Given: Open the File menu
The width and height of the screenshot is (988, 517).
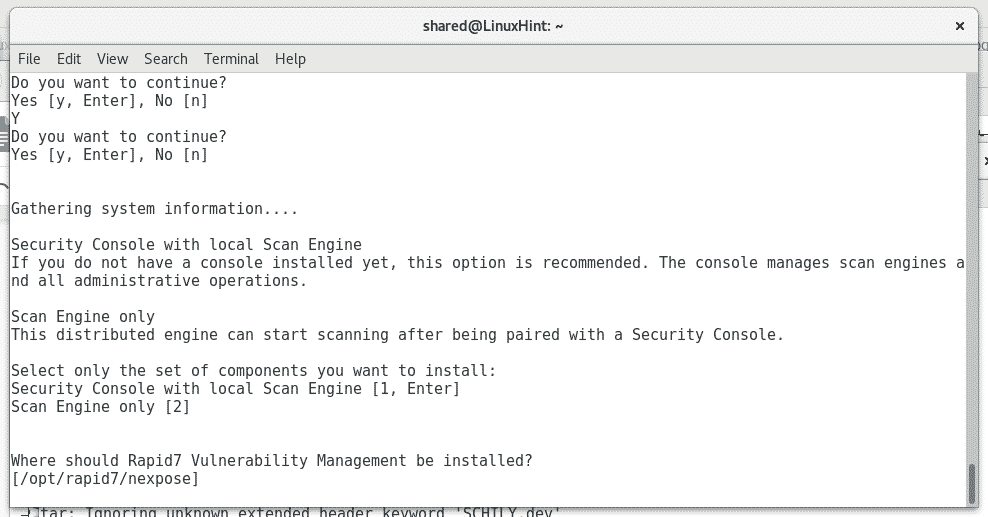Looking at the screenshot, I should click(x=29, y=59).
